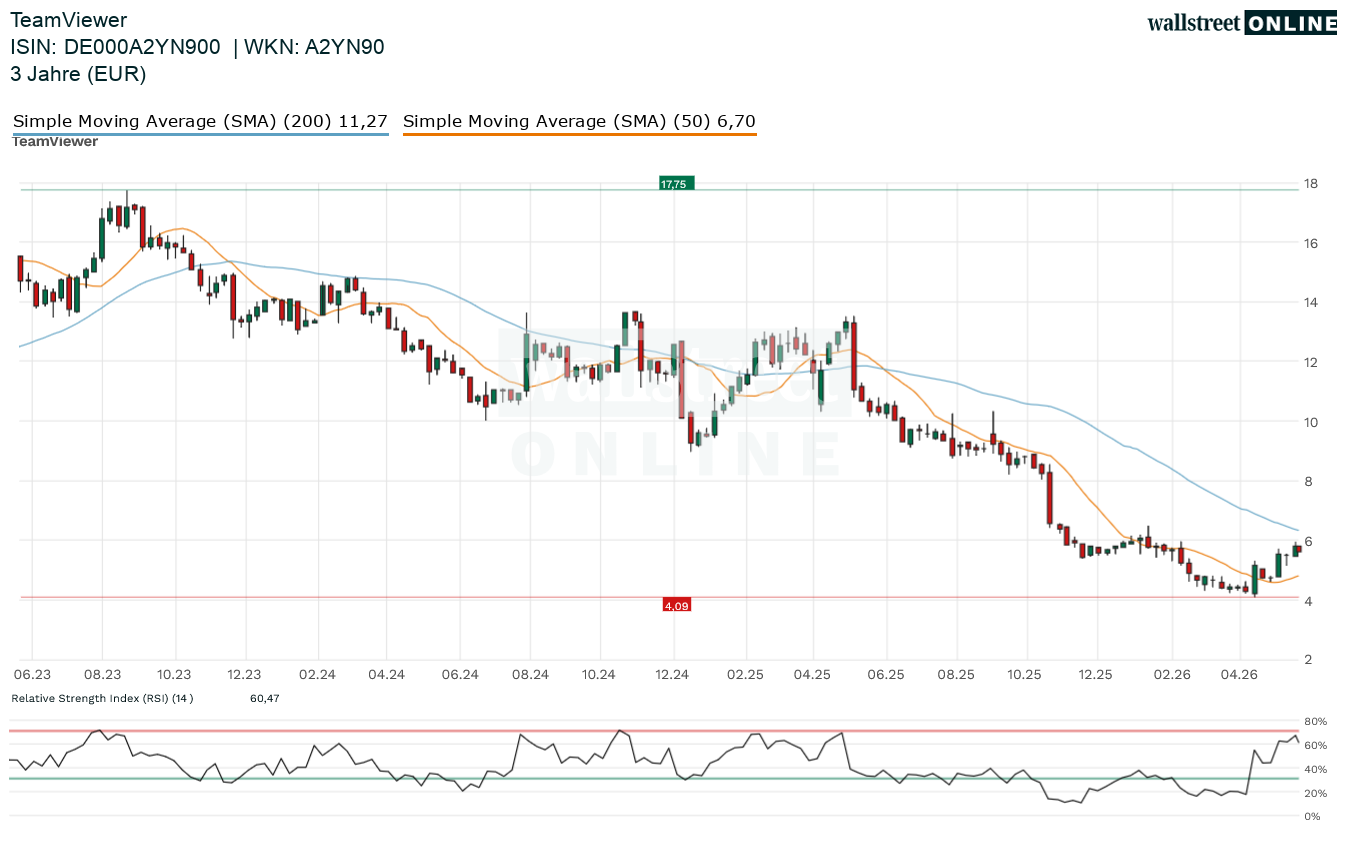The width and height of the screenshot is (1349, 843).
Task: Click the 02.26 date axis label
Action: tap(1171, 675)
